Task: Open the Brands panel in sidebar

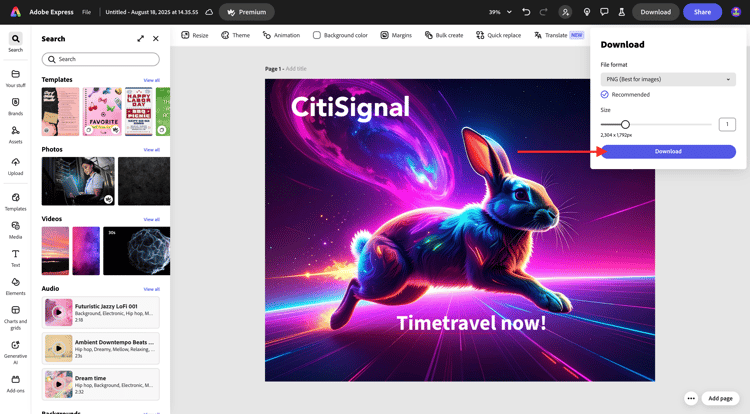Action: [15, 106]
